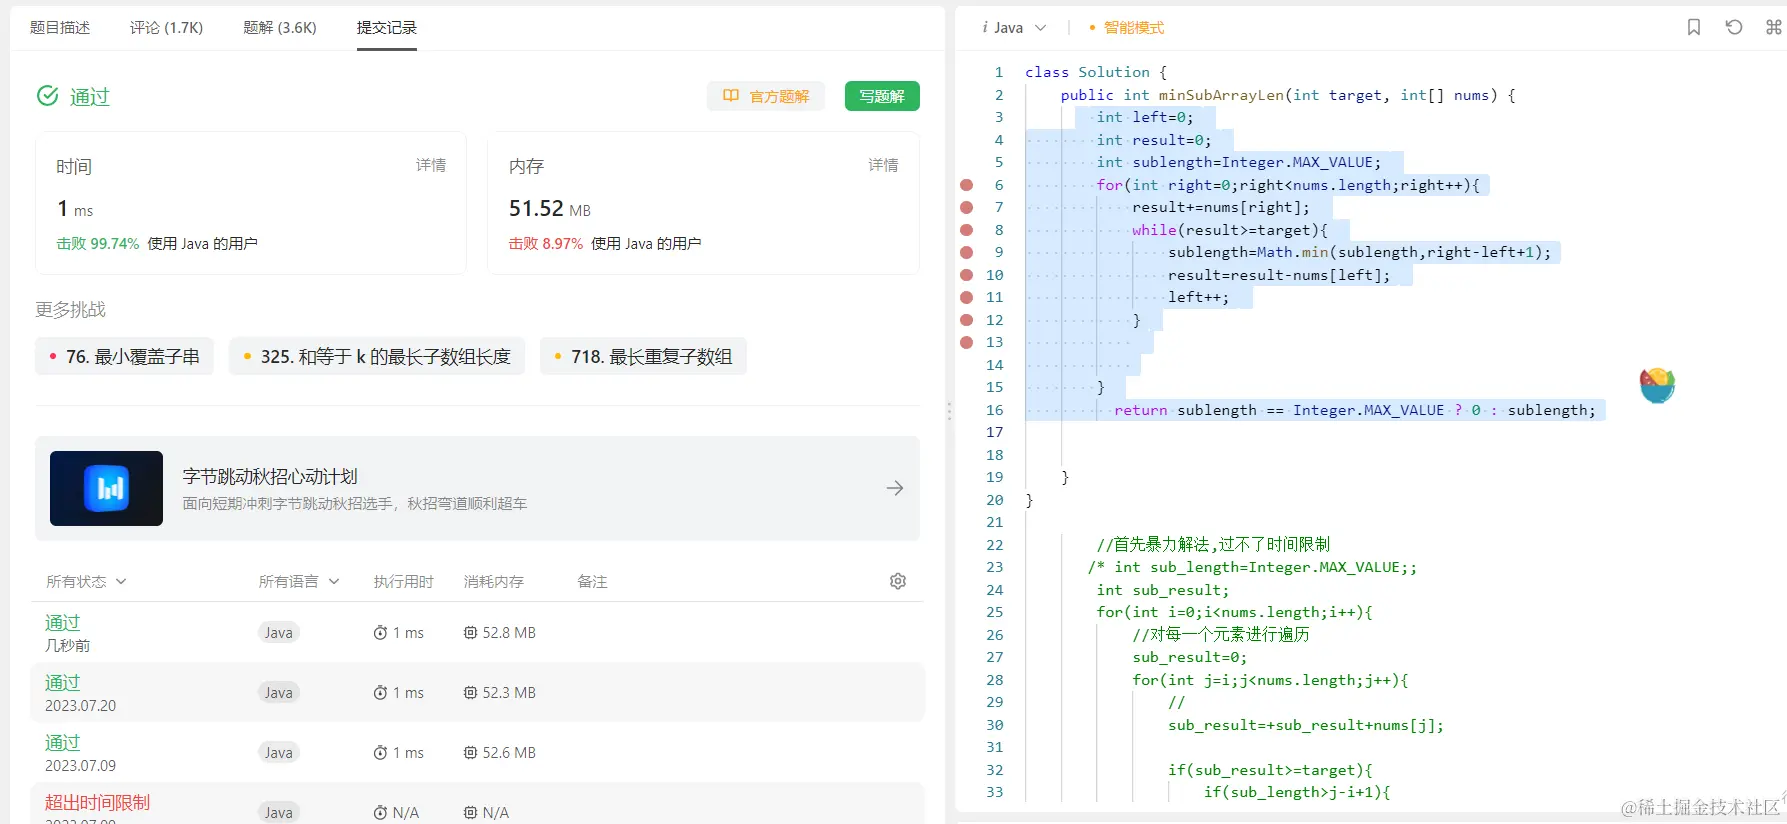Click the reset code icon in editor toolbar
This screenshot has height=824, width=1787.
click(1734, 27)
